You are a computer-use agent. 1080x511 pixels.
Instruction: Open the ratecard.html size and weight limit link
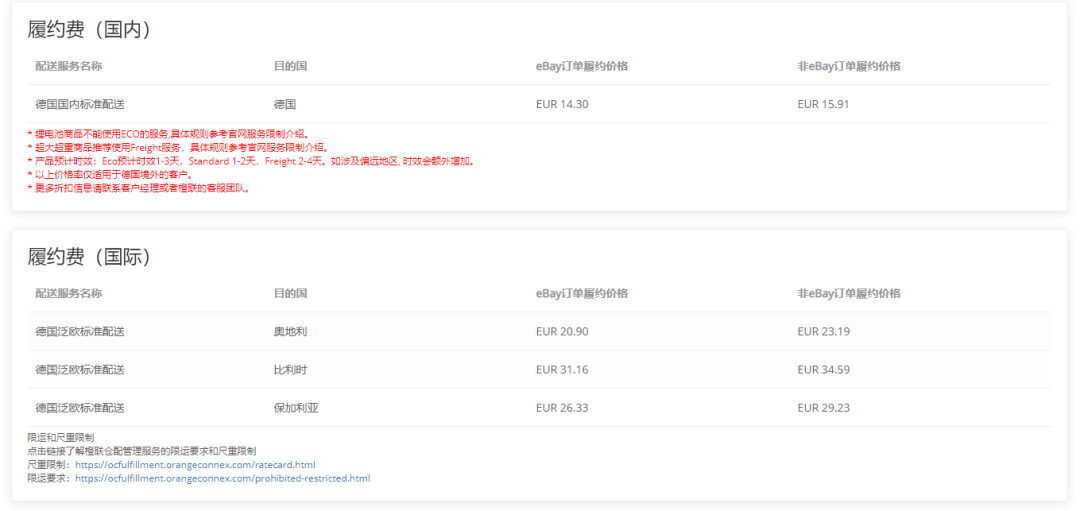[195, 465]
